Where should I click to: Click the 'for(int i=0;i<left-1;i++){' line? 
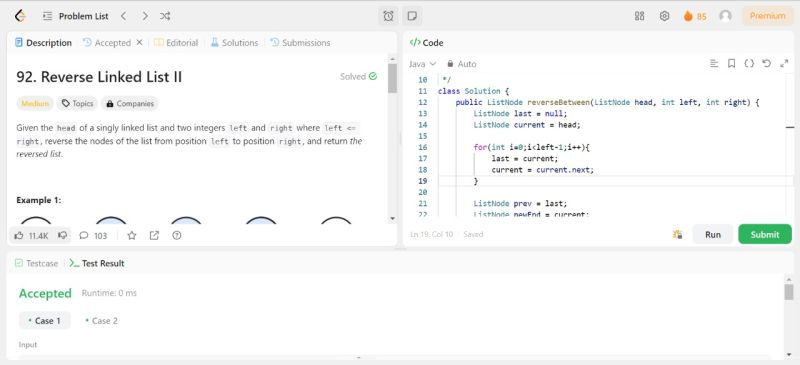531,147
